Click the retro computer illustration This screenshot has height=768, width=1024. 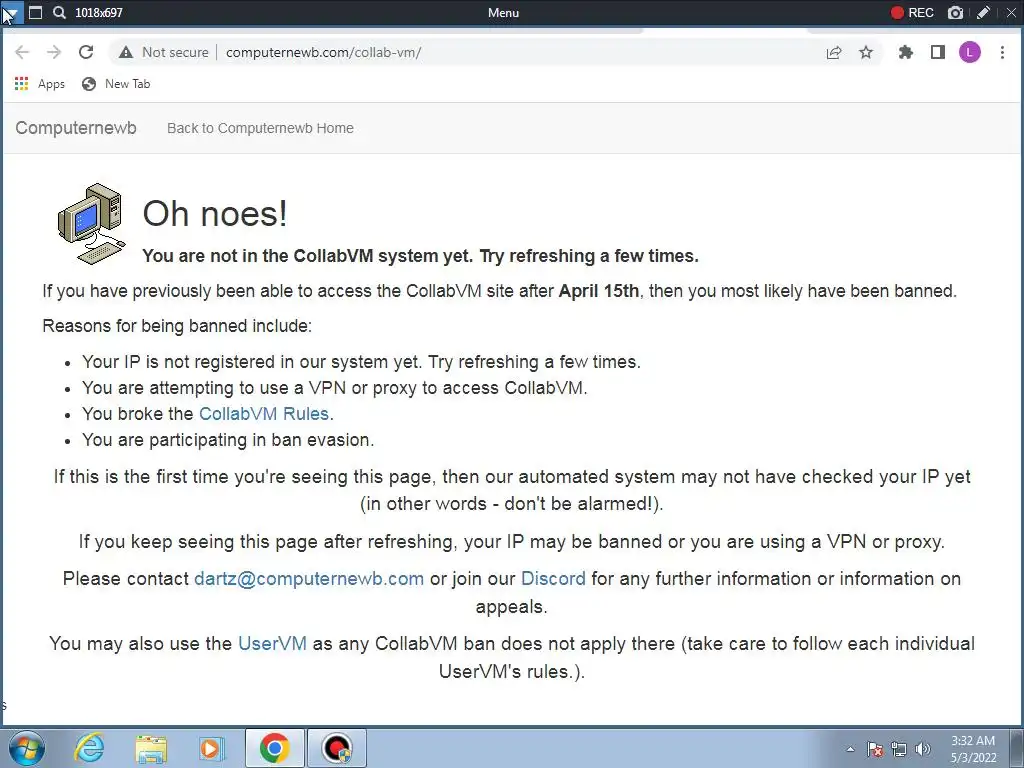[x=91, y=223]
